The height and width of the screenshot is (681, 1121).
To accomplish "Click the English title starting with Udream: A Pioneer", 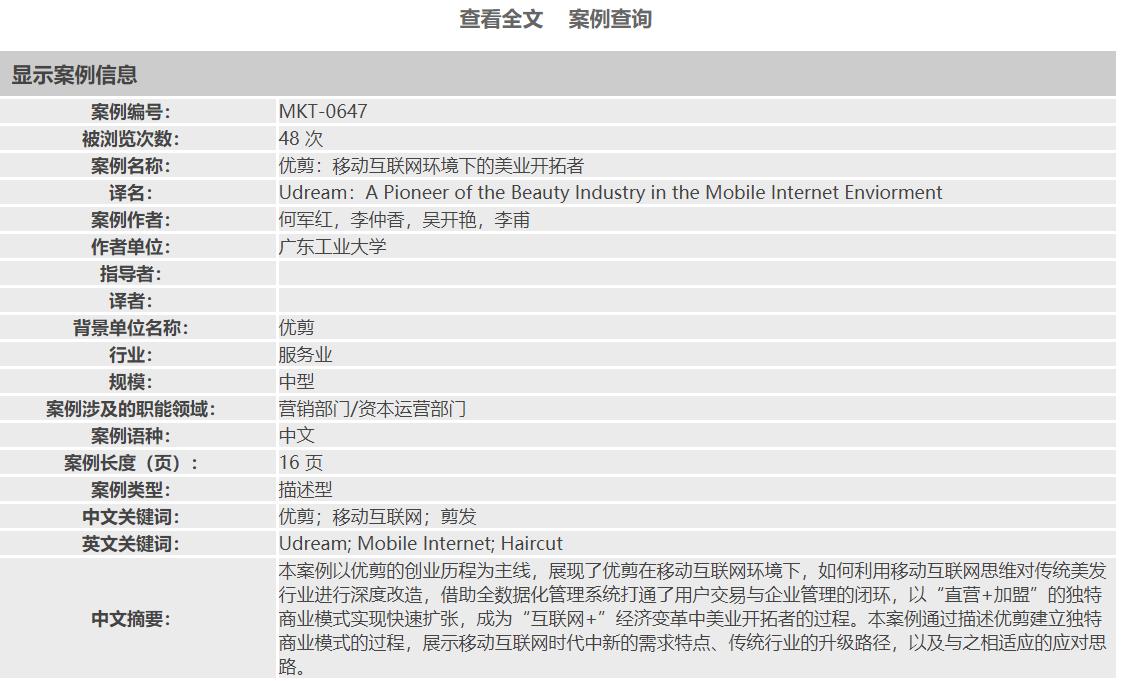I will coord(611,193).
